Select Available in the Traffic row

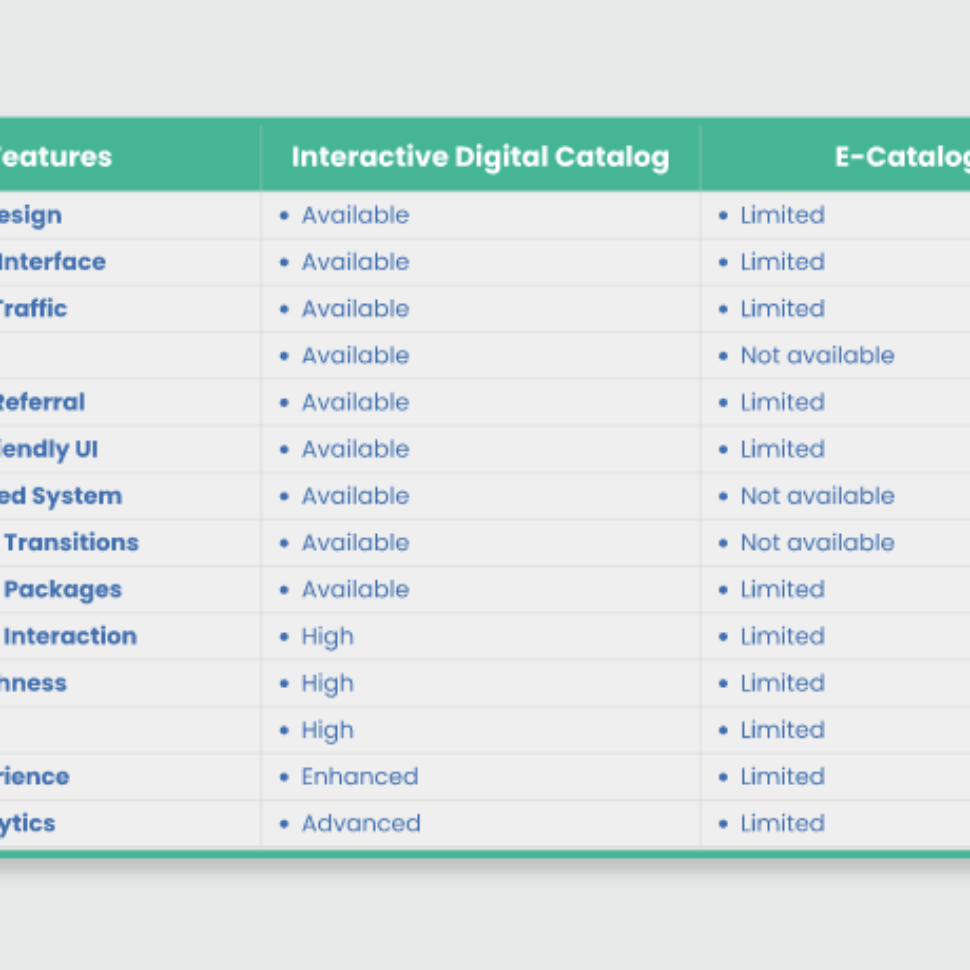point(355,309)
